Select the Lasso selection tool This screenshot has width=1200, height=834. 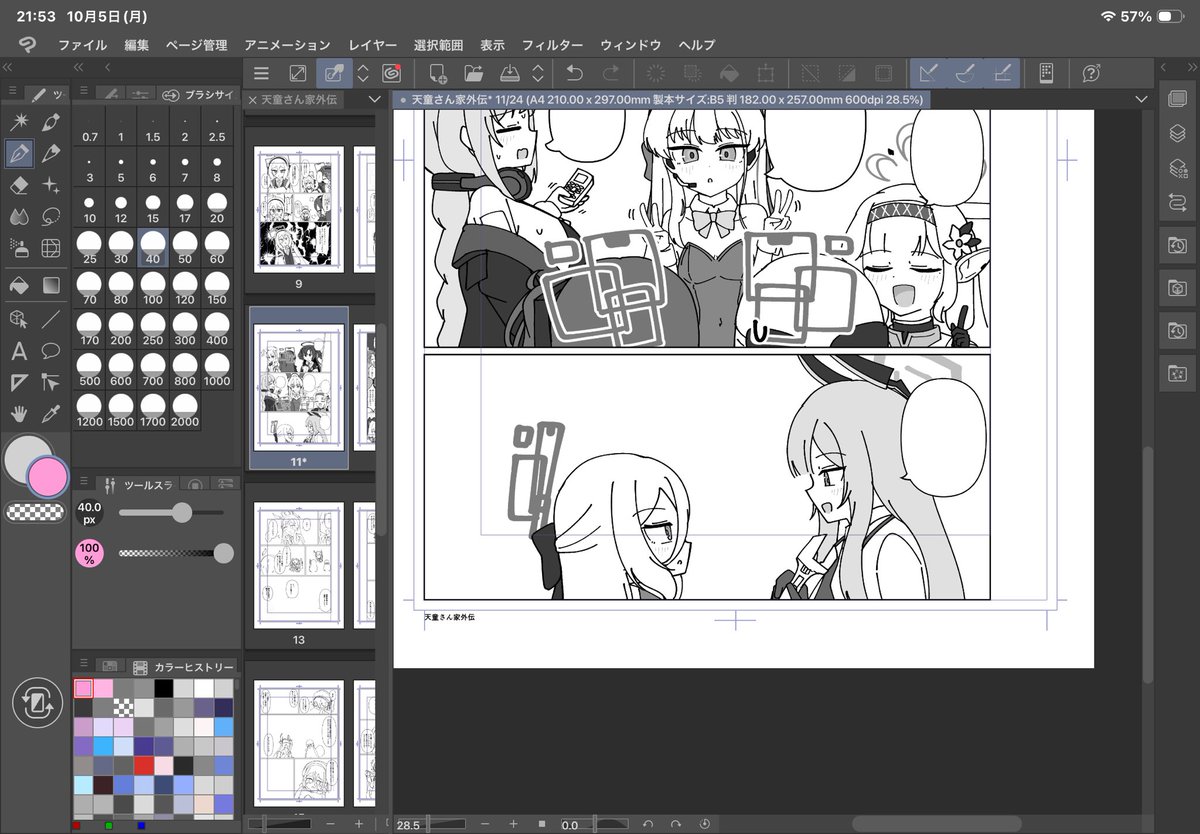coord(50,216)
